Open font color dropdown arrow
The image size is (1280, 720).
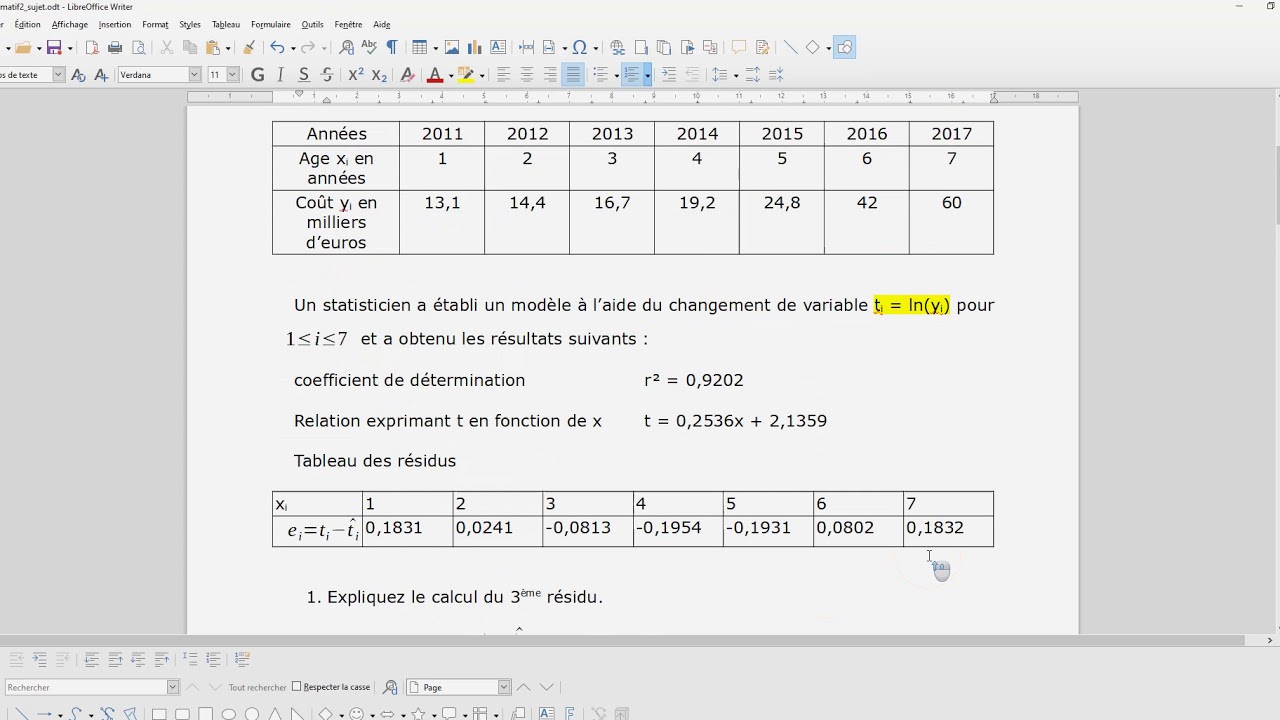coord(450,75)
